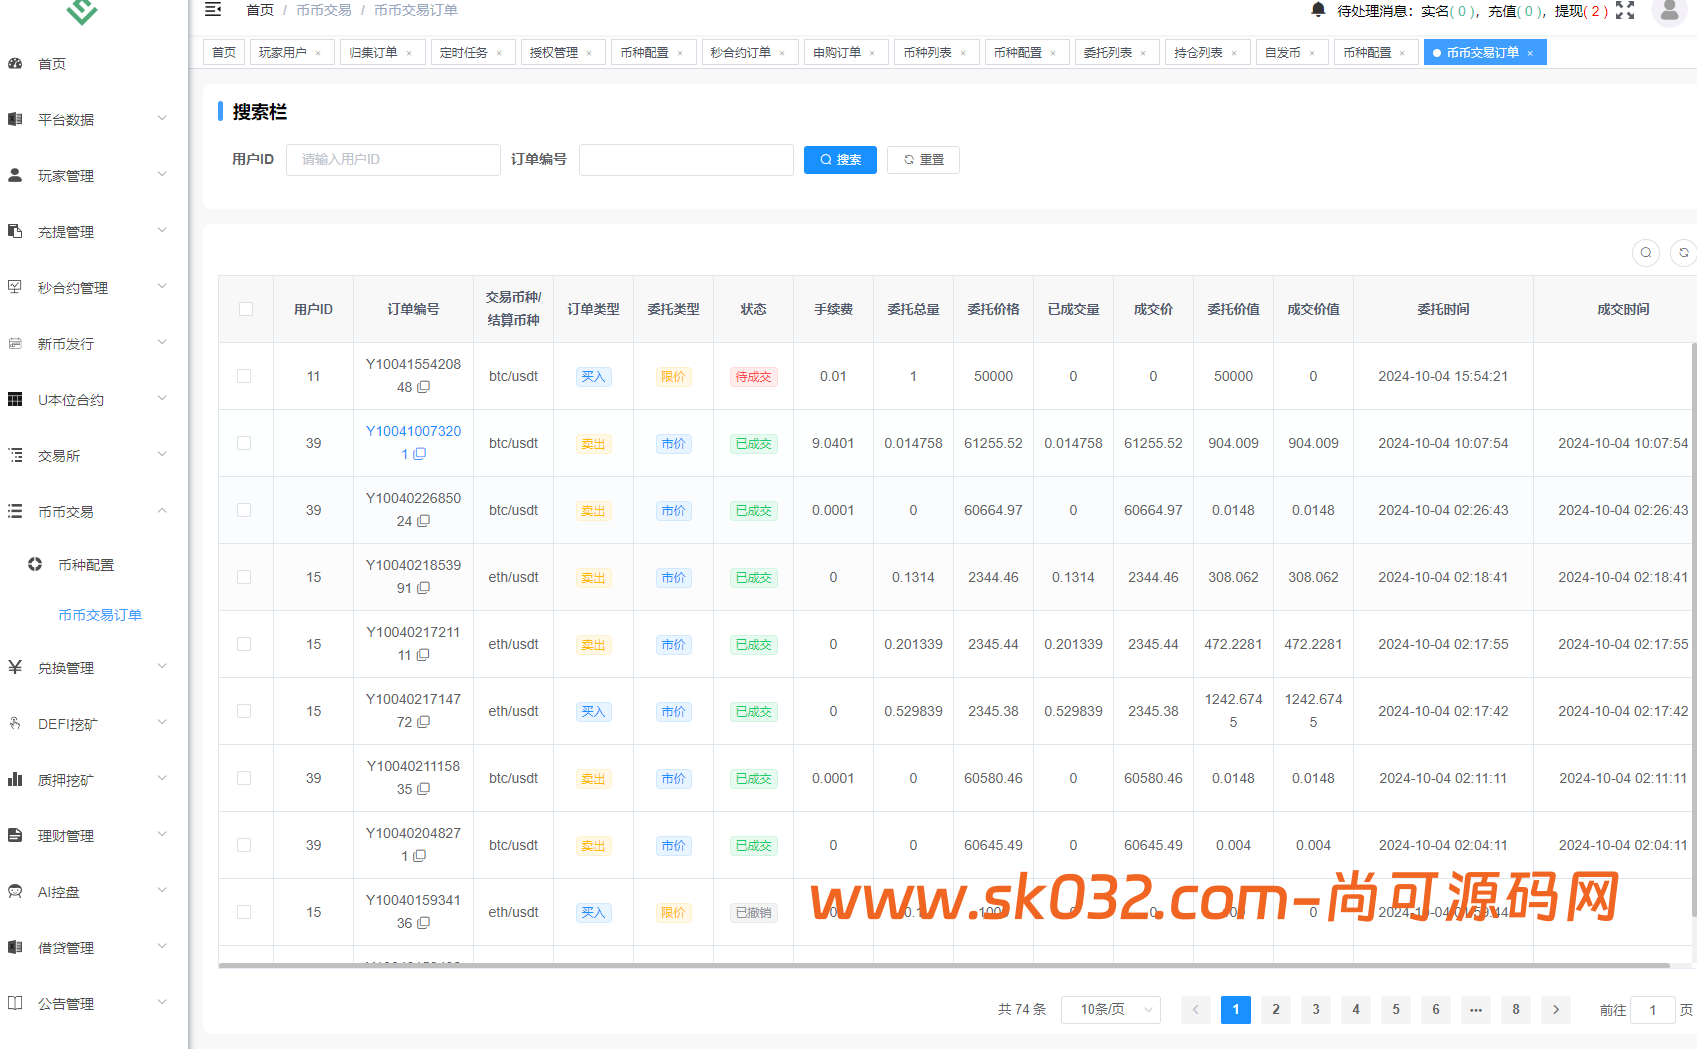Copy order number Y1004021721111
The height and width of the screenshot is (1049, 1697).
424,655
